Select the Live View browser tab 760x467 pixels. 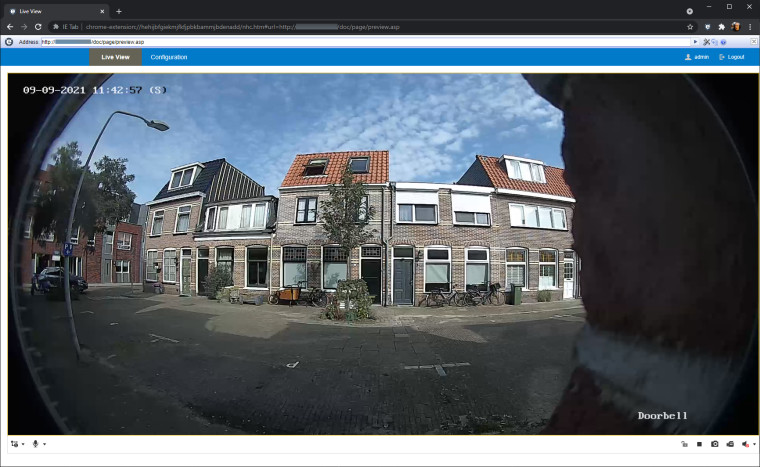tap(55, 11)
